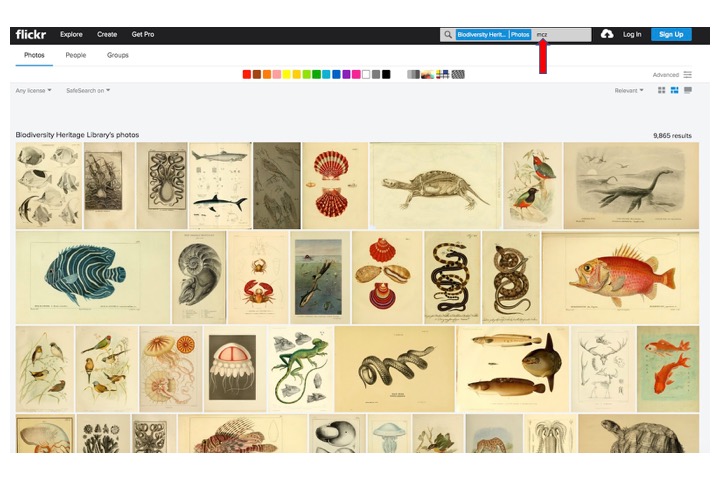Filter by pink-salmon color swatch
This screenshot has width=720, height=480.
pyautogui.click(x=276, y=74)
